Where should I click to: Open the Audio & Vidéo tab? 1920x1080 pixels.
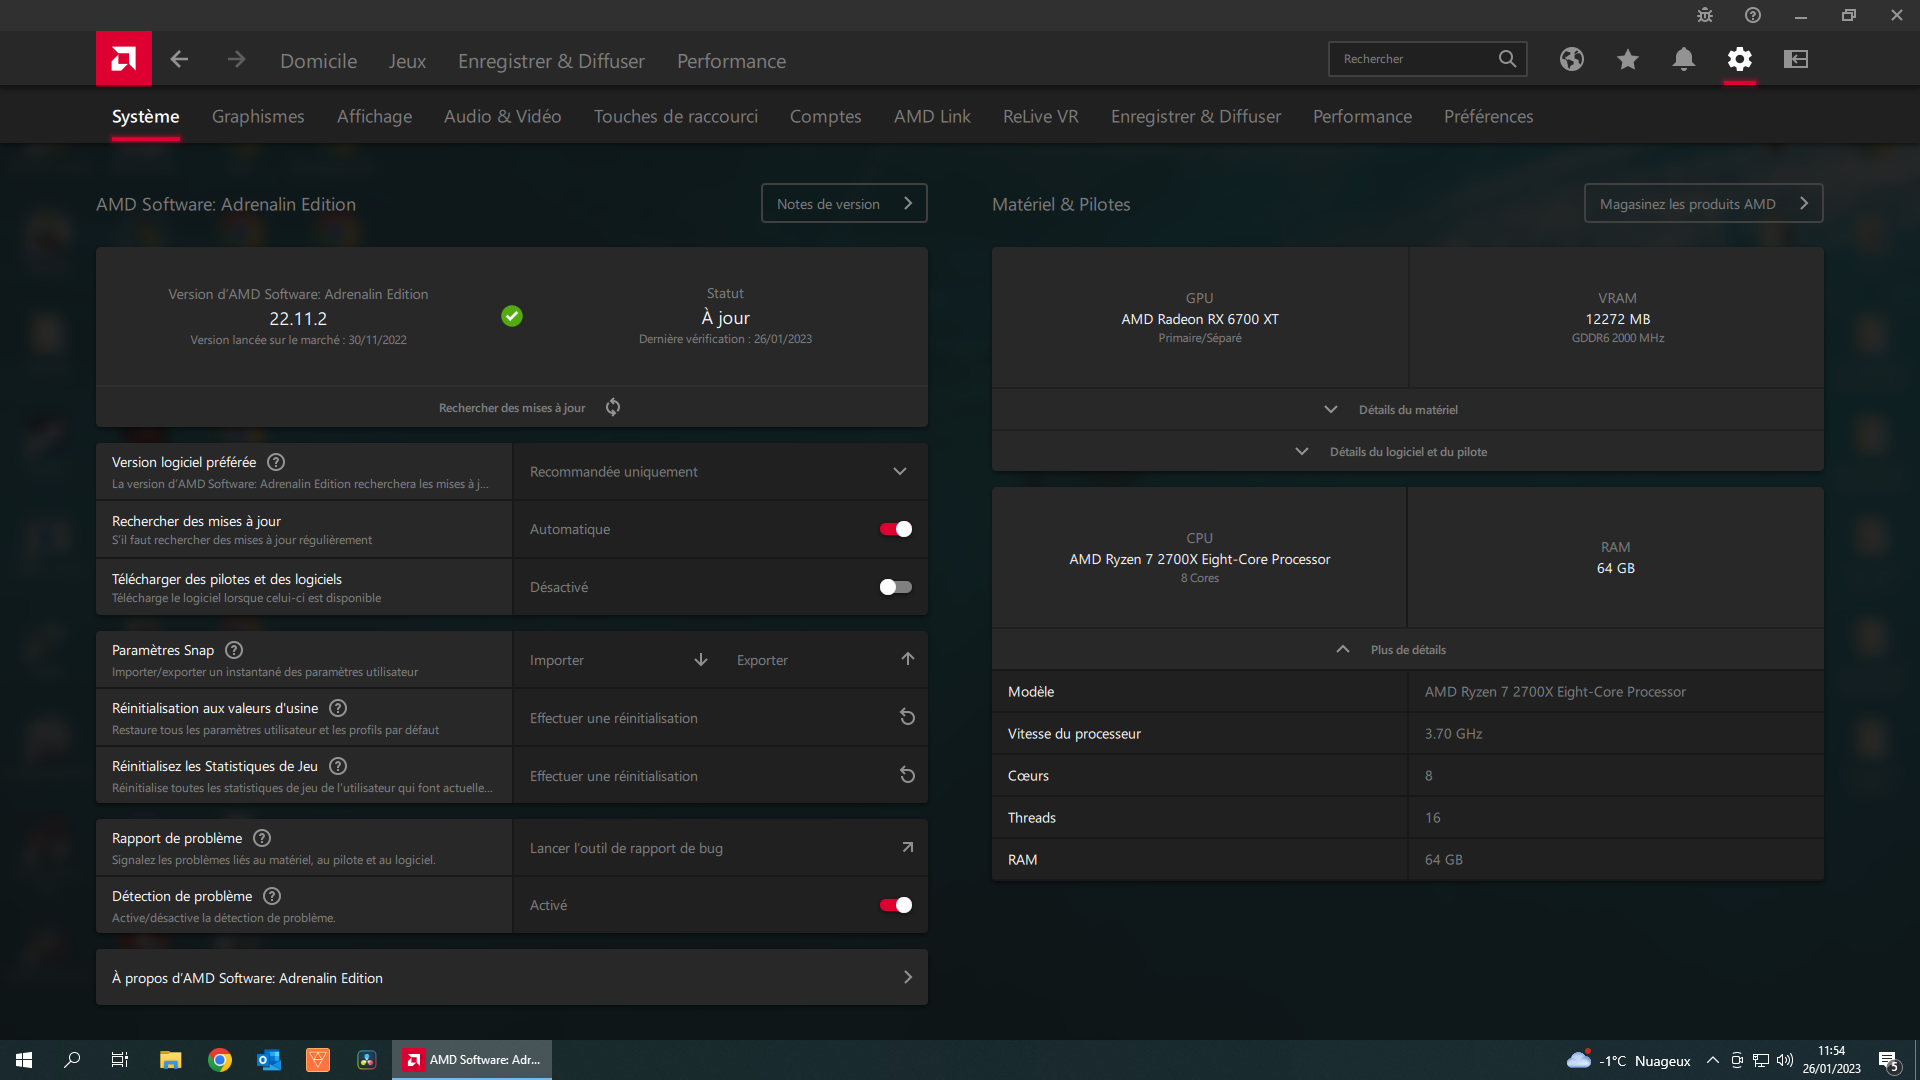click(502, 116)
